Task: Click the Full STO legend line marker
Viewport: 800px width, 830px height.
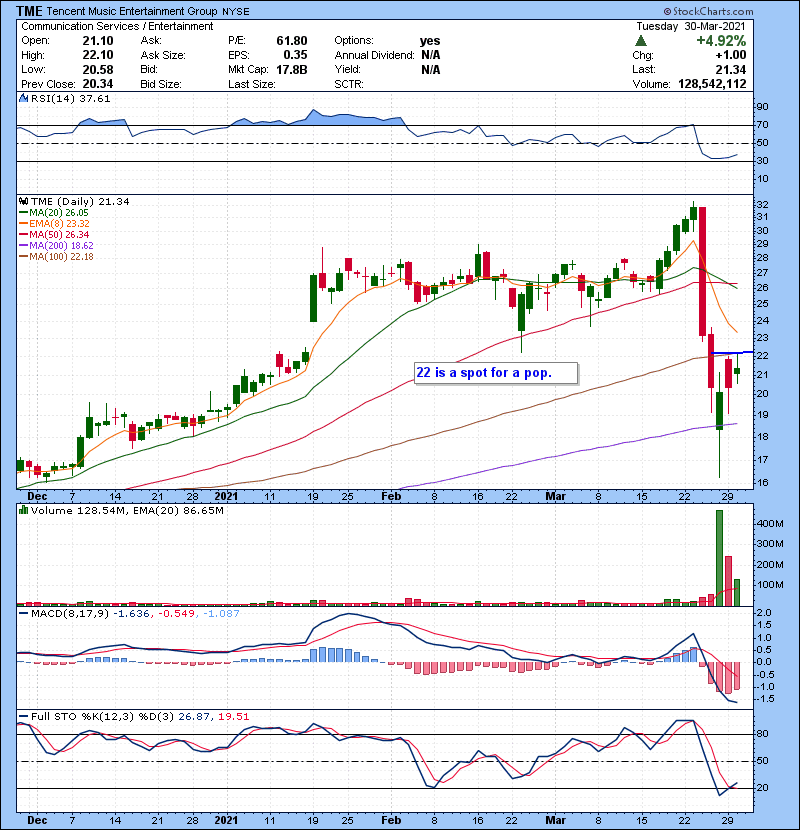Action: (x=23, y=717)
